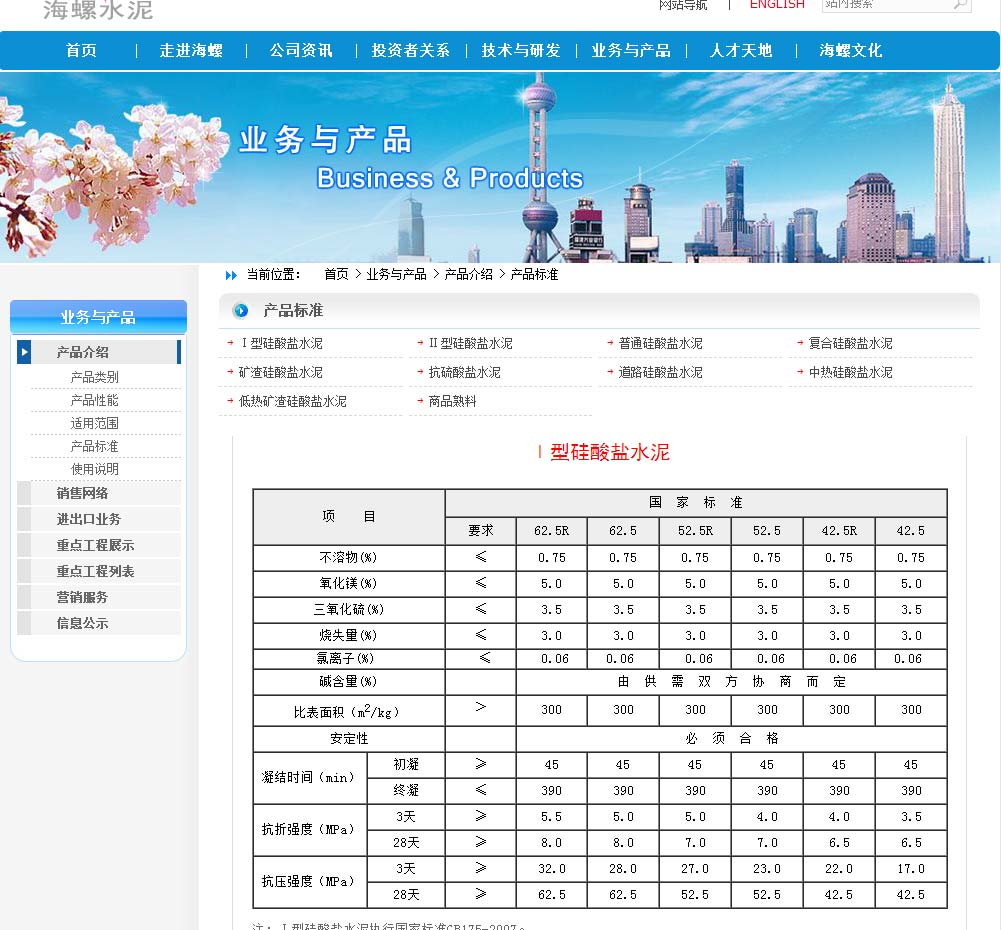1001x930 pixels.
Task: Click the red arrow before 商品熟料
Action: 420,402
